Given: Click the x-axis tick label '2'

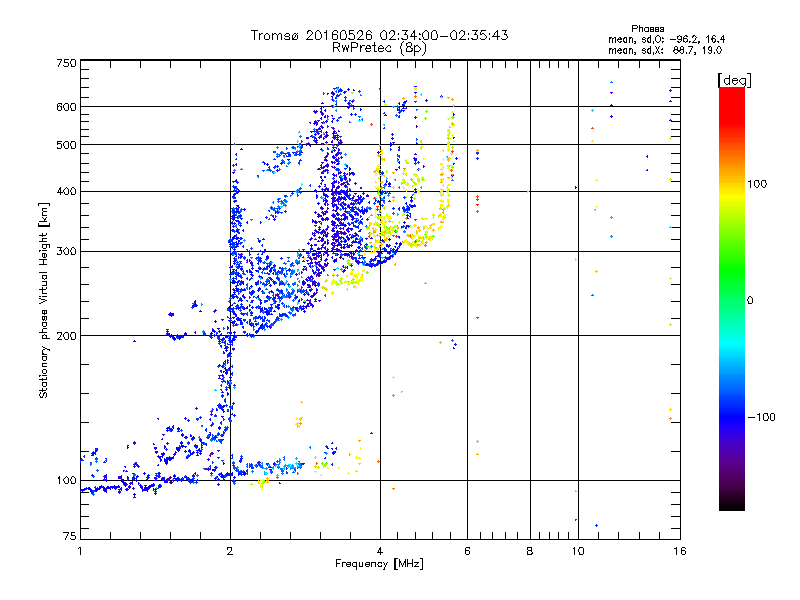Looking at the screenshot, I should [x=230, y=551].
